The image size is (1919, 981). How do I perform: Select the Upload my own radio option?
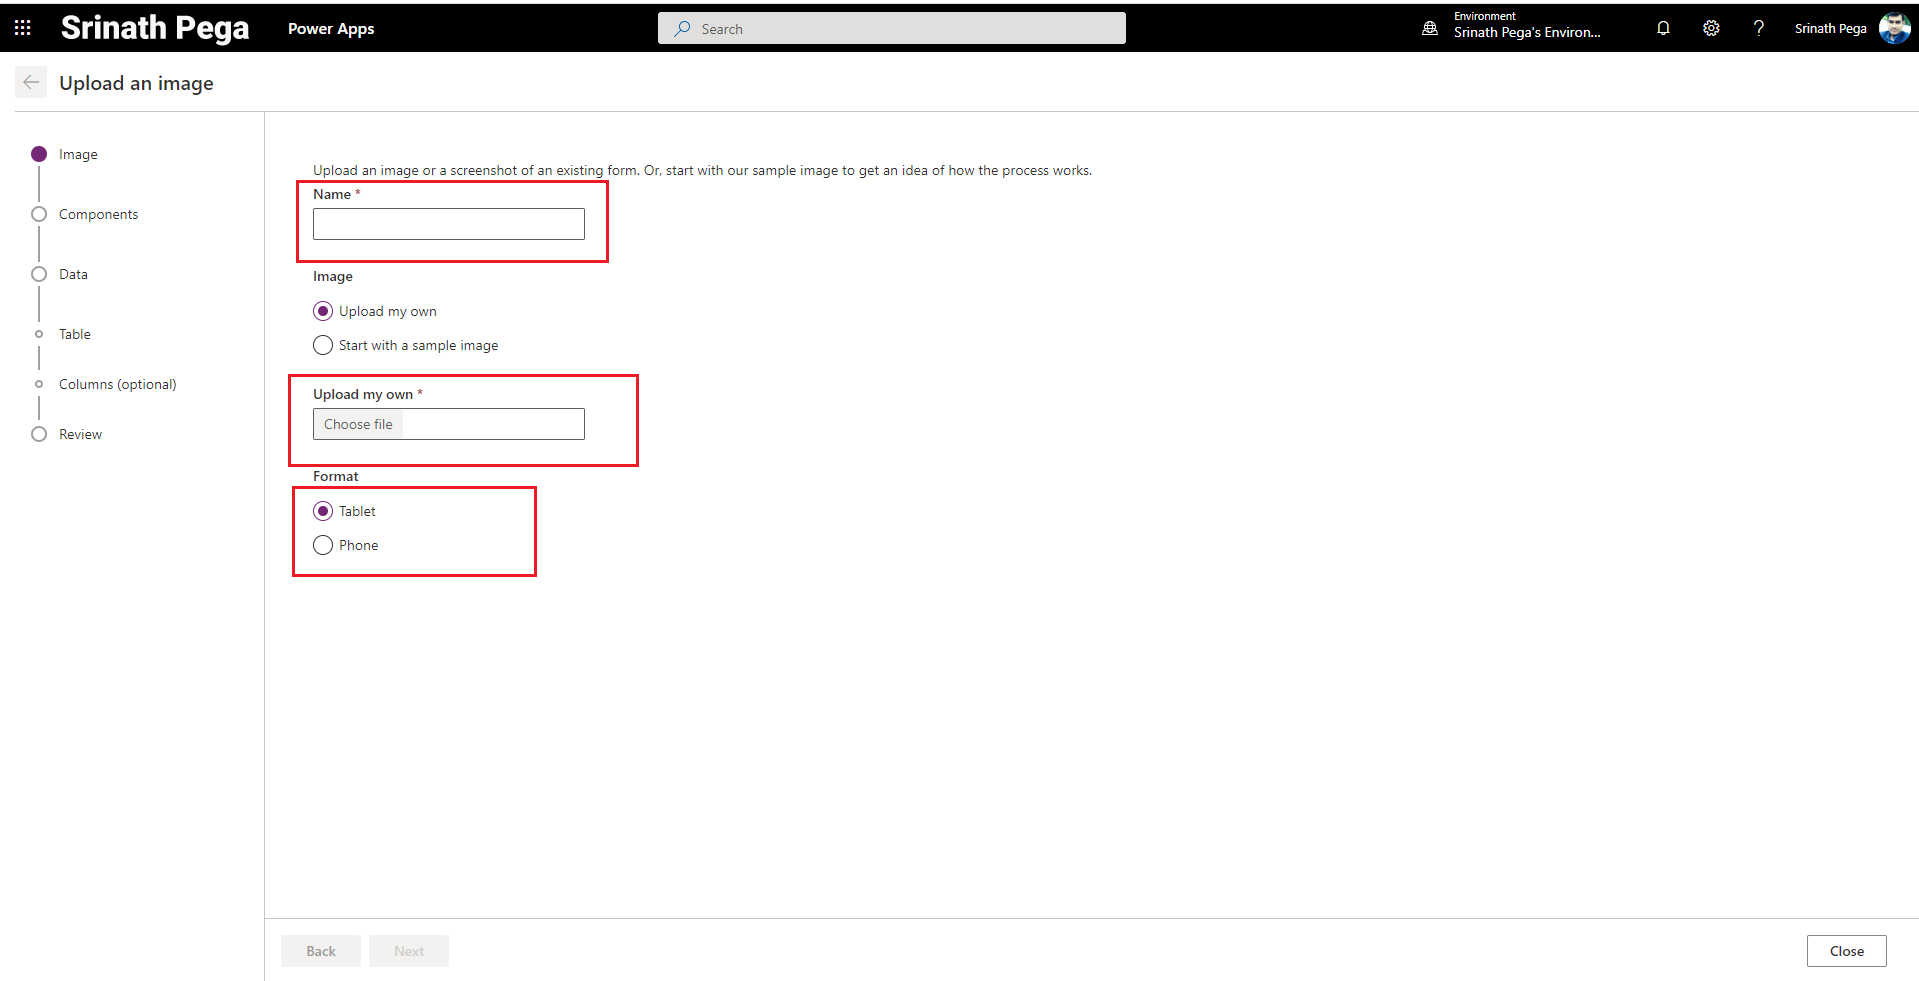point(323,311)
